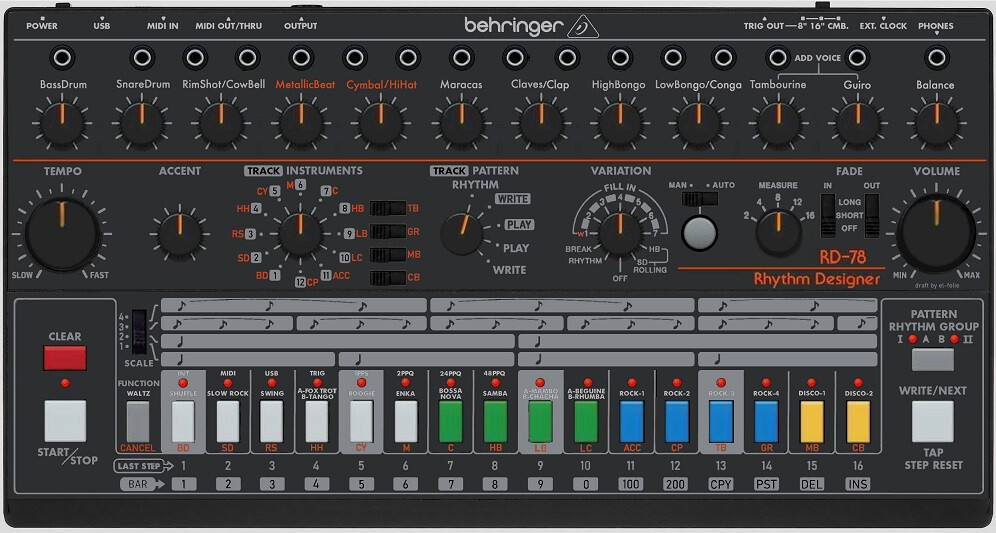Click the PST bar label
This screenshot has height=533, width=996.
(x=766, y=484)
